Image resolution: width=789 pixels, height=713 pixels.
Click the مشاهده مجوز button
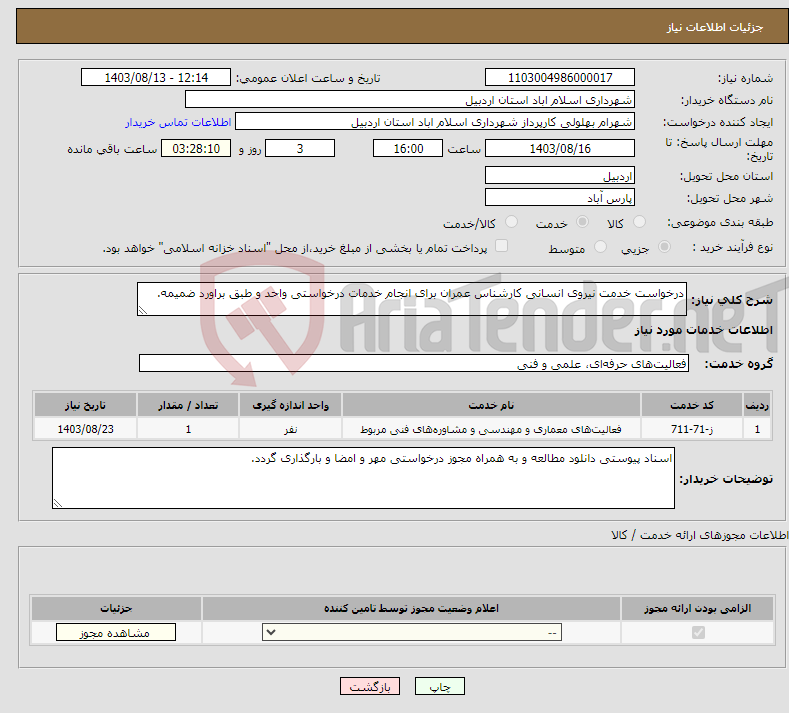click(116, 632)
